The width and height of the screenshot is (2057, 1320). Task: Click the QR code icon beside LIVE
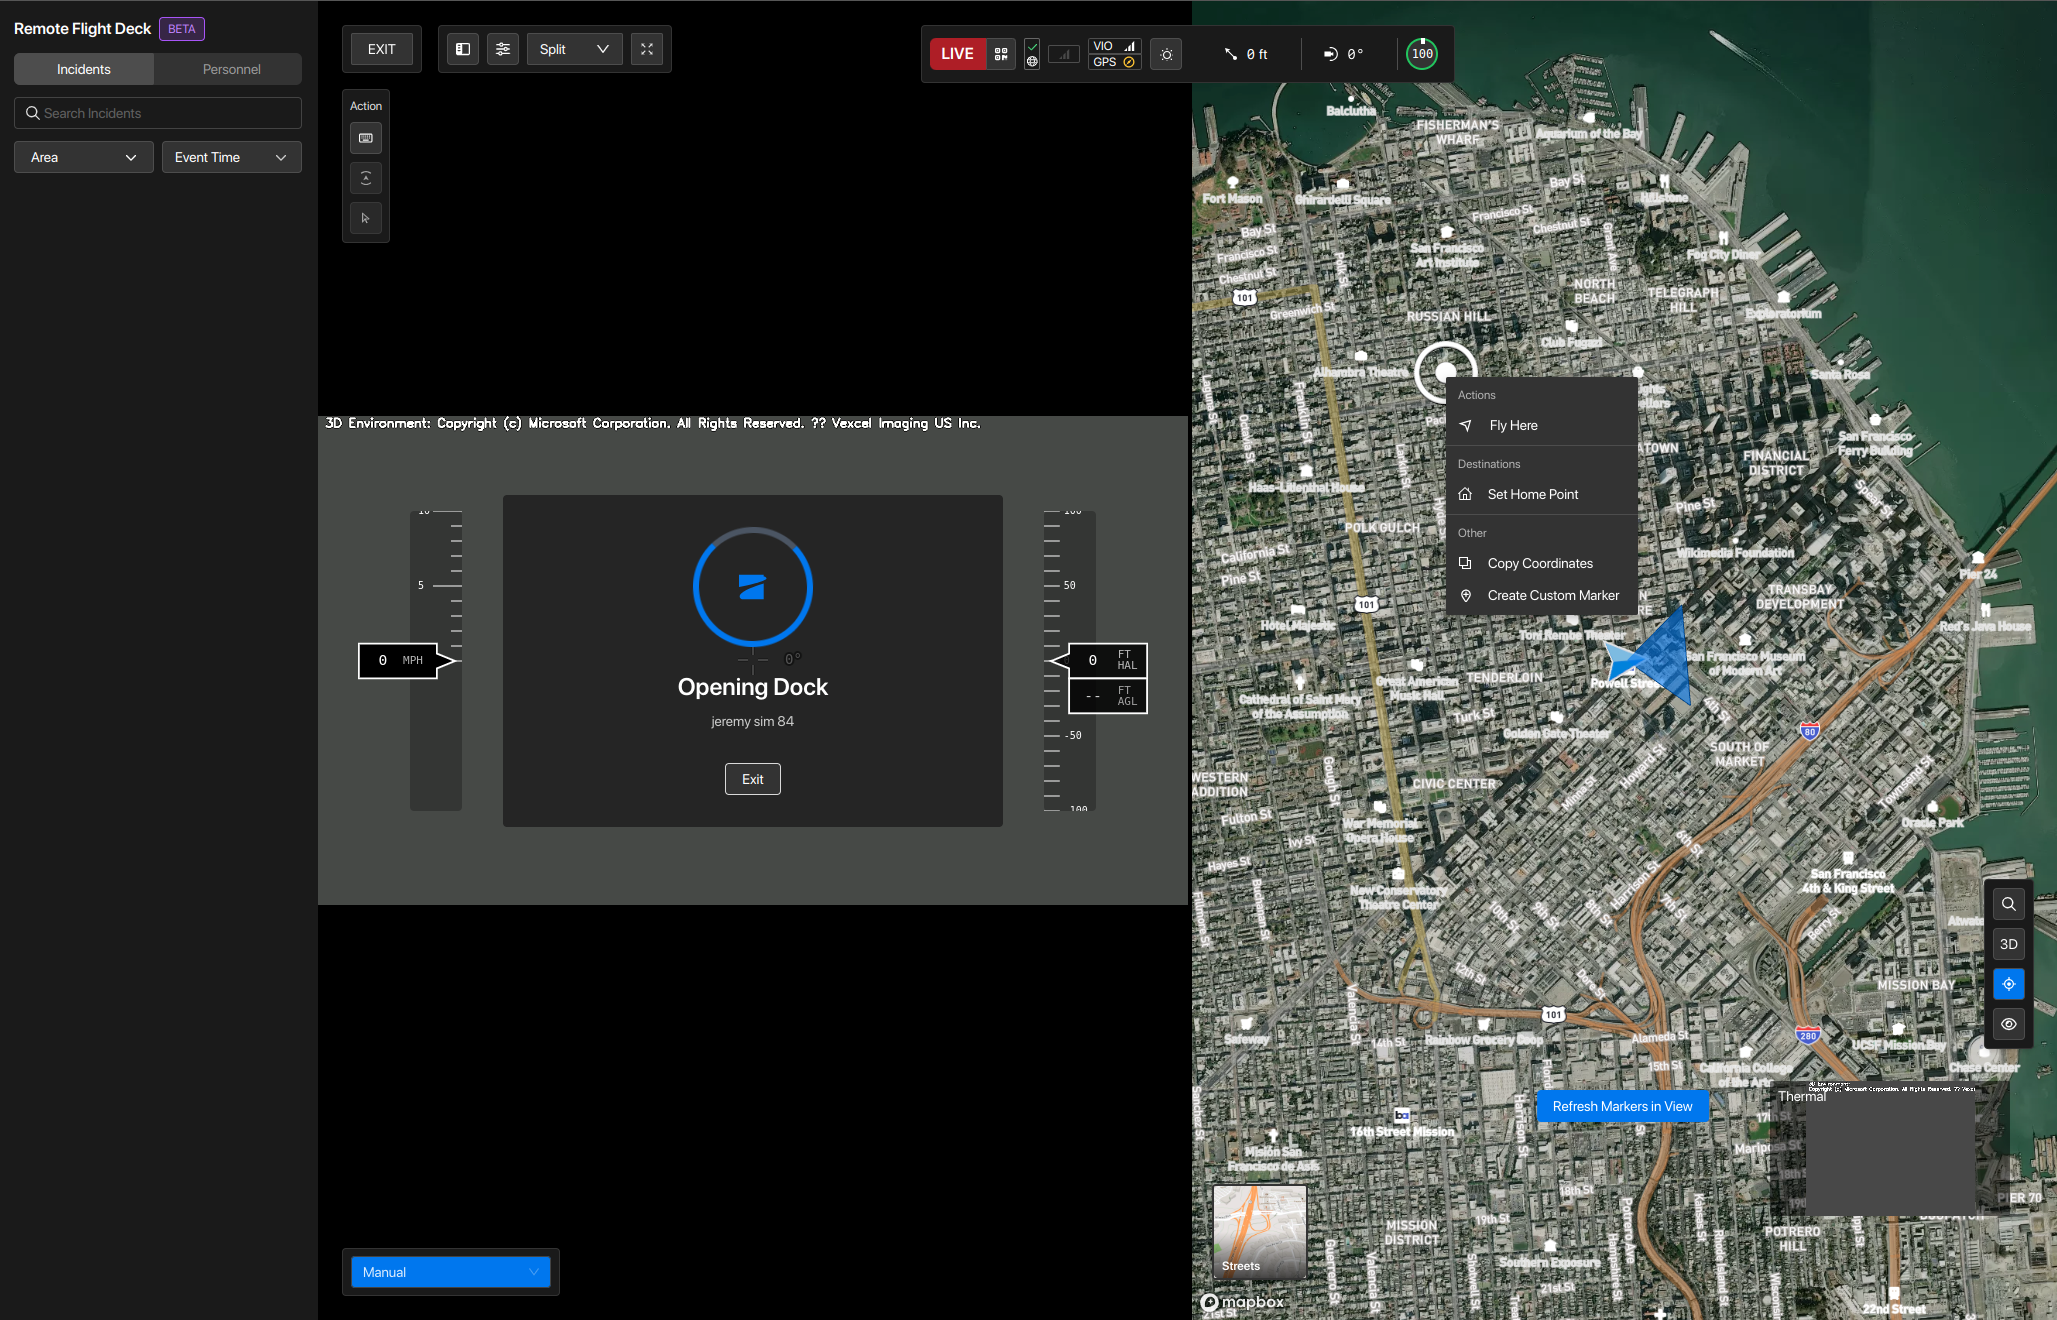[1001, 54]
